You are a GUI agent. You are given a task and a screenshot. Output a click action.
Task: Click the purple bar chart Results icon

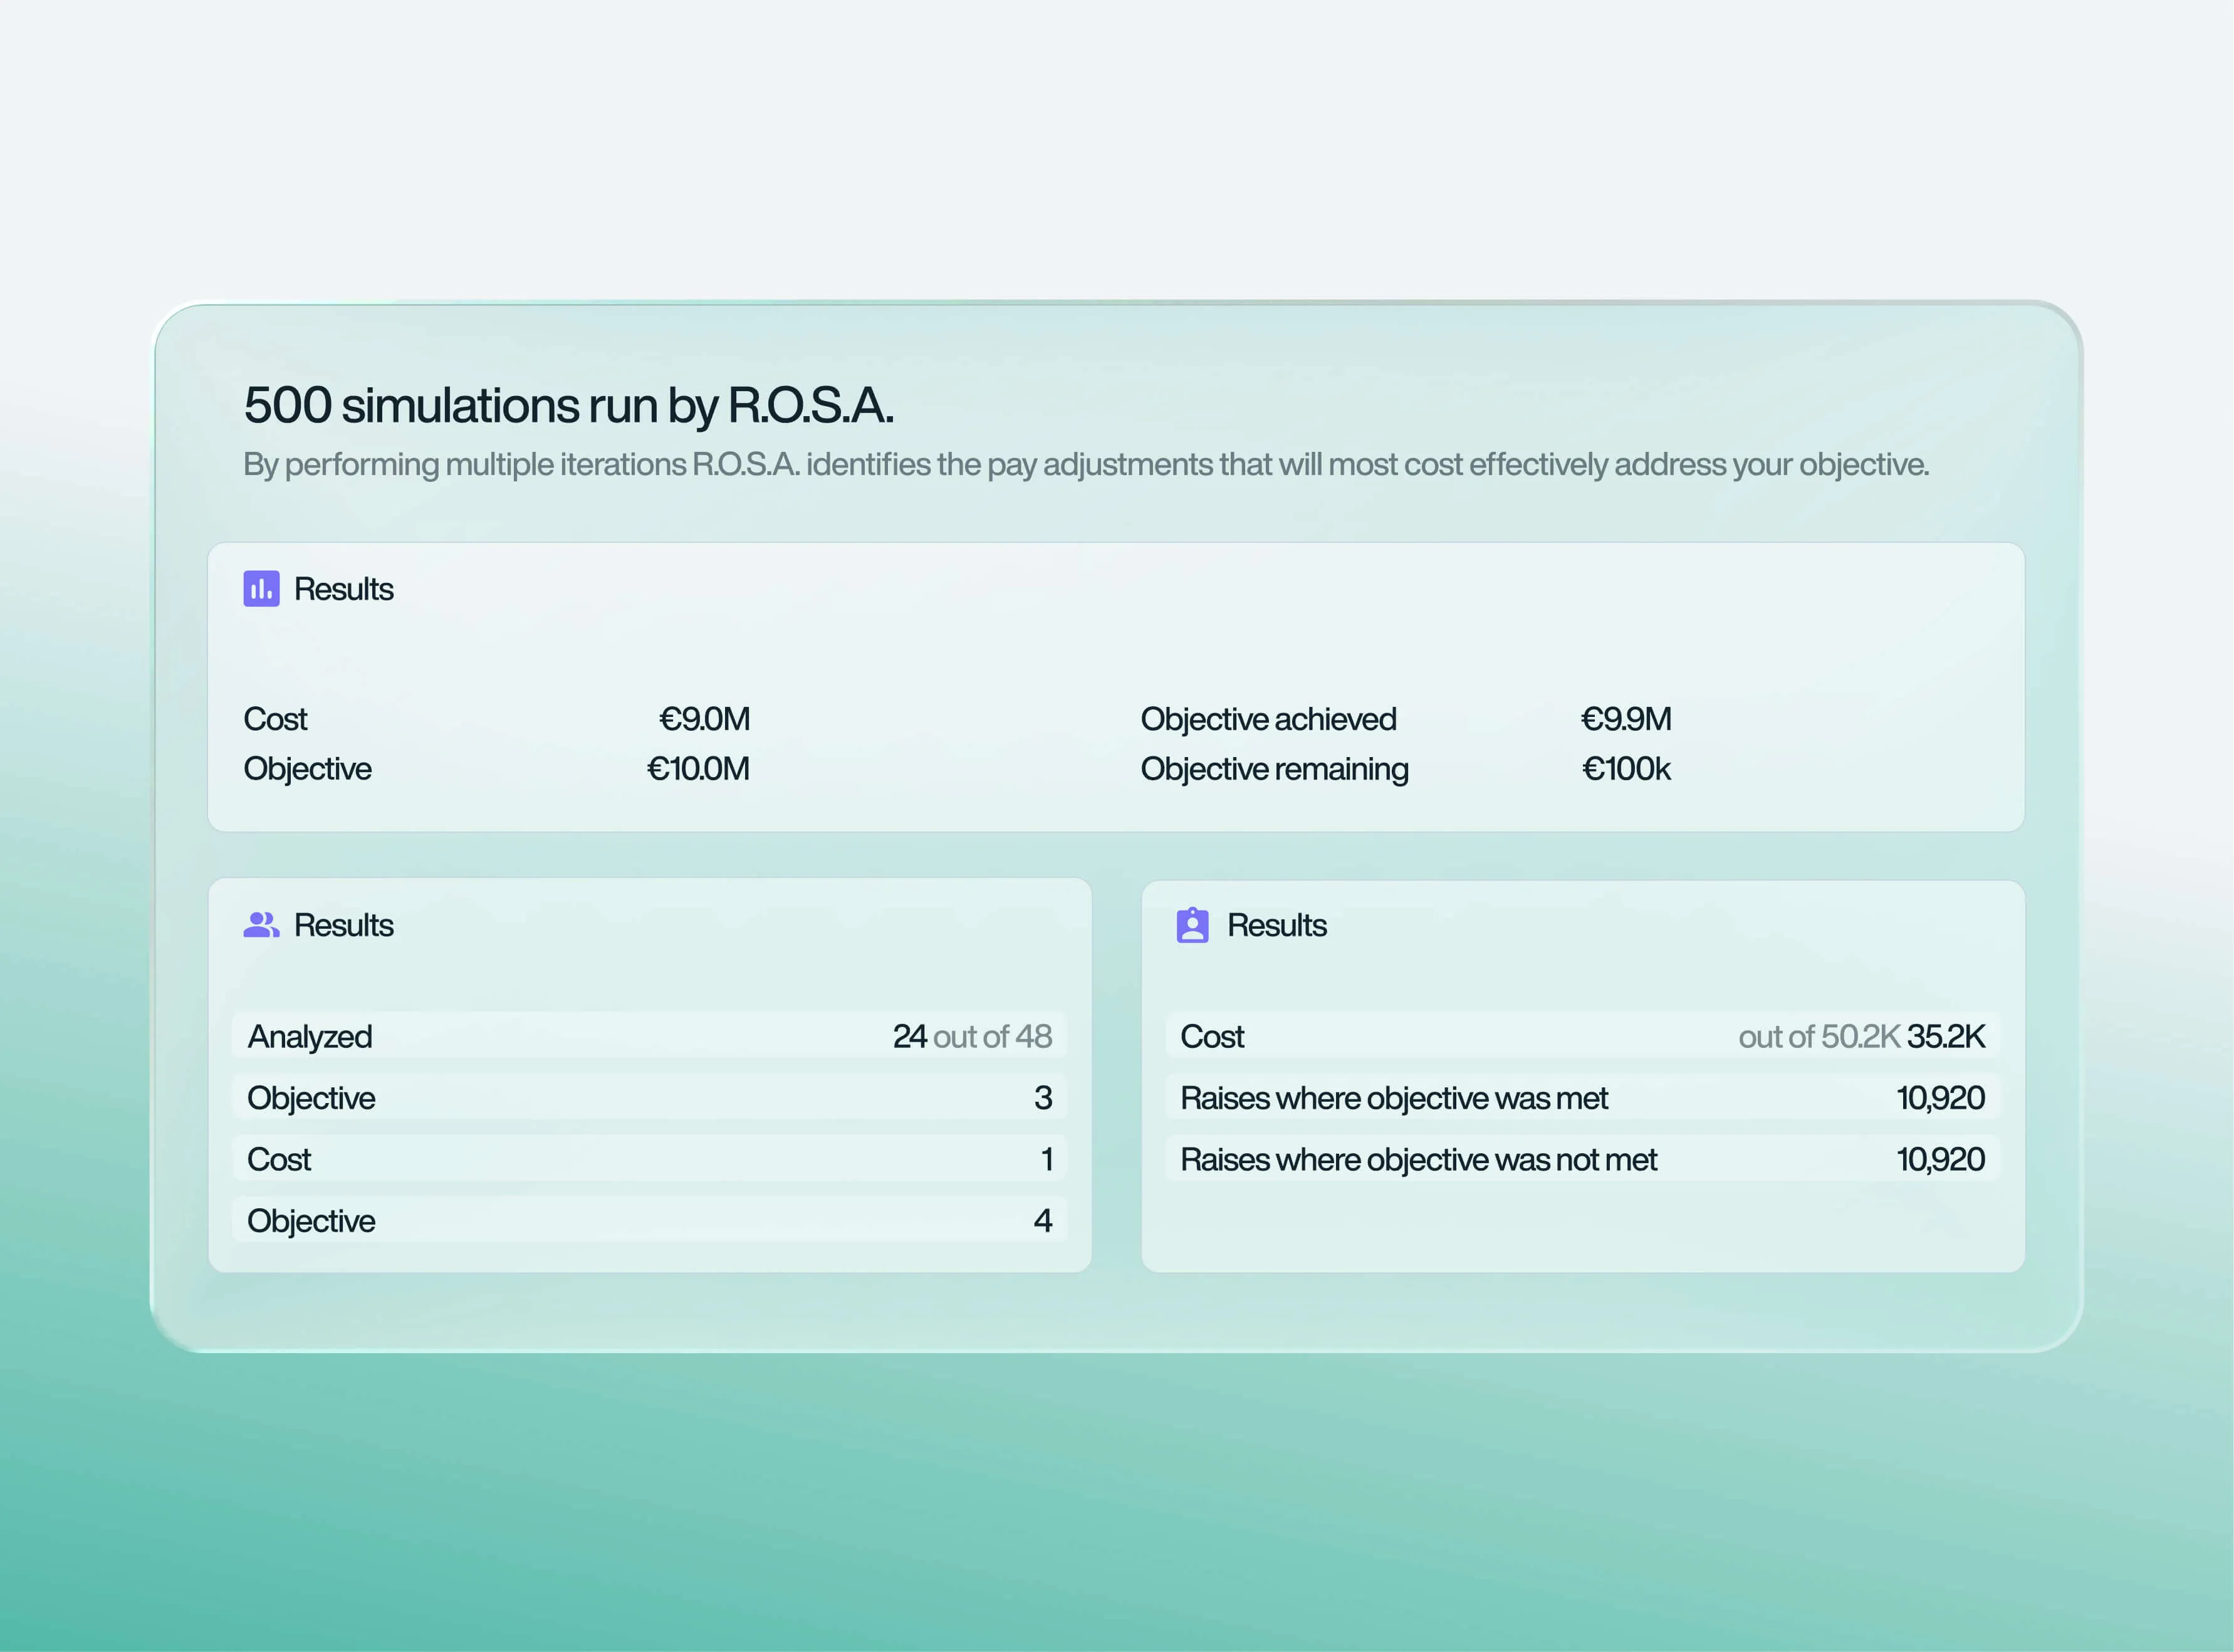[x=261, y=589]
